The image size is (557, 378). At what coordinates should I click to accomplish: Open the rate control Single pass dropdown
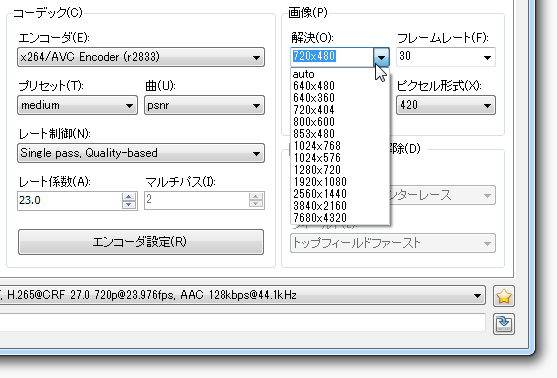[x=141, y=153]
